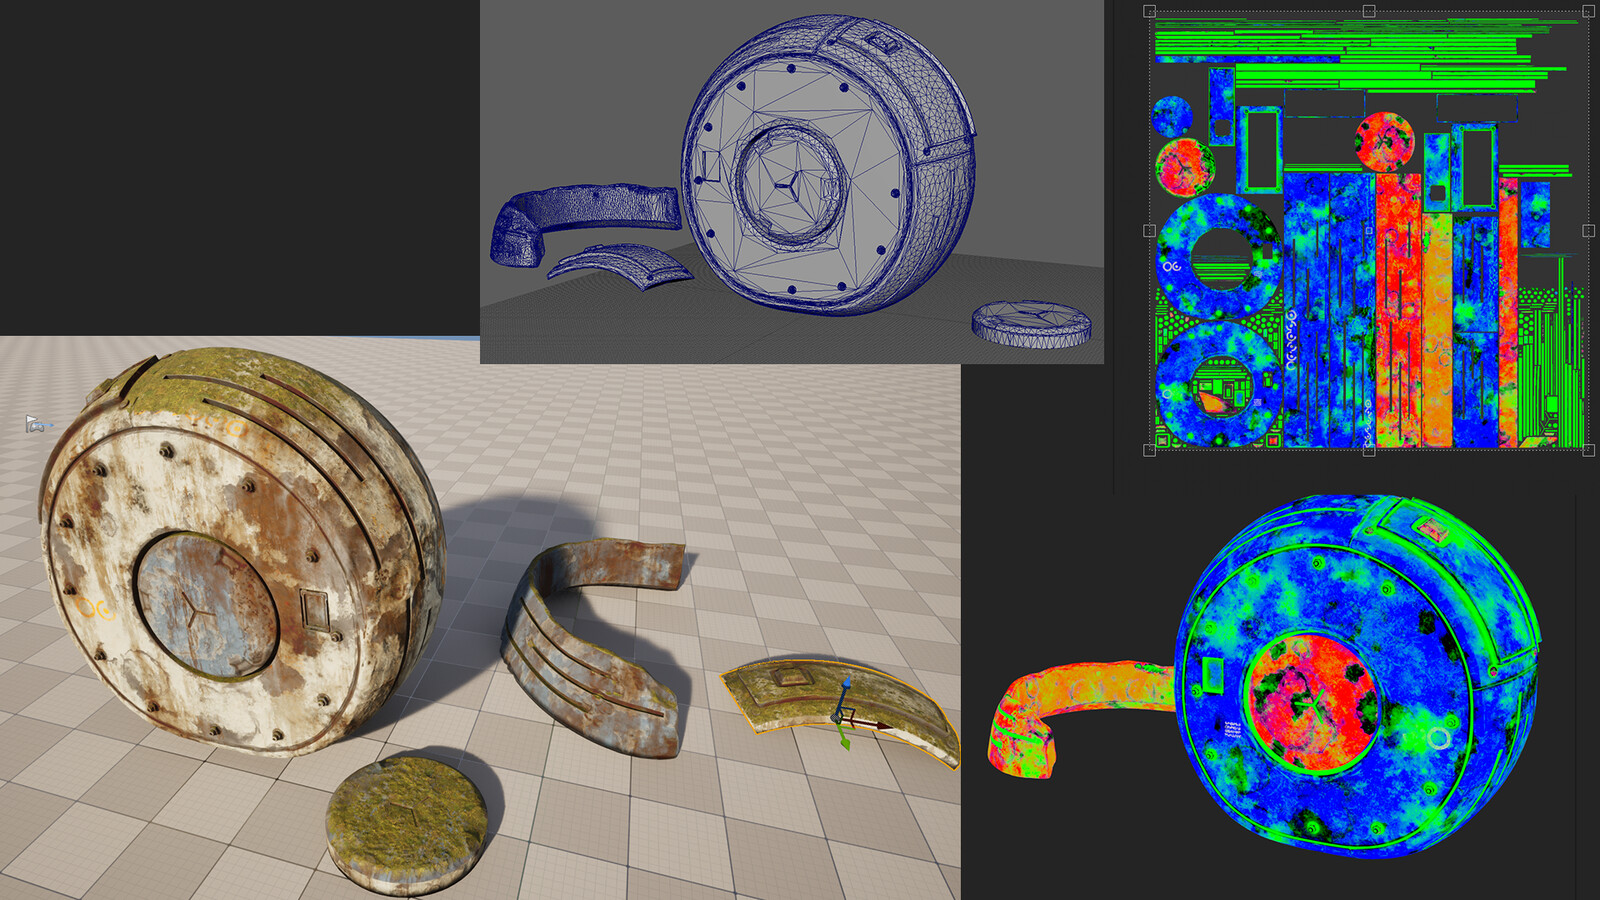Select the blue ring UV island with green shapes inside
This screenshot has width=1600, height=900.
click(1219, 383)
